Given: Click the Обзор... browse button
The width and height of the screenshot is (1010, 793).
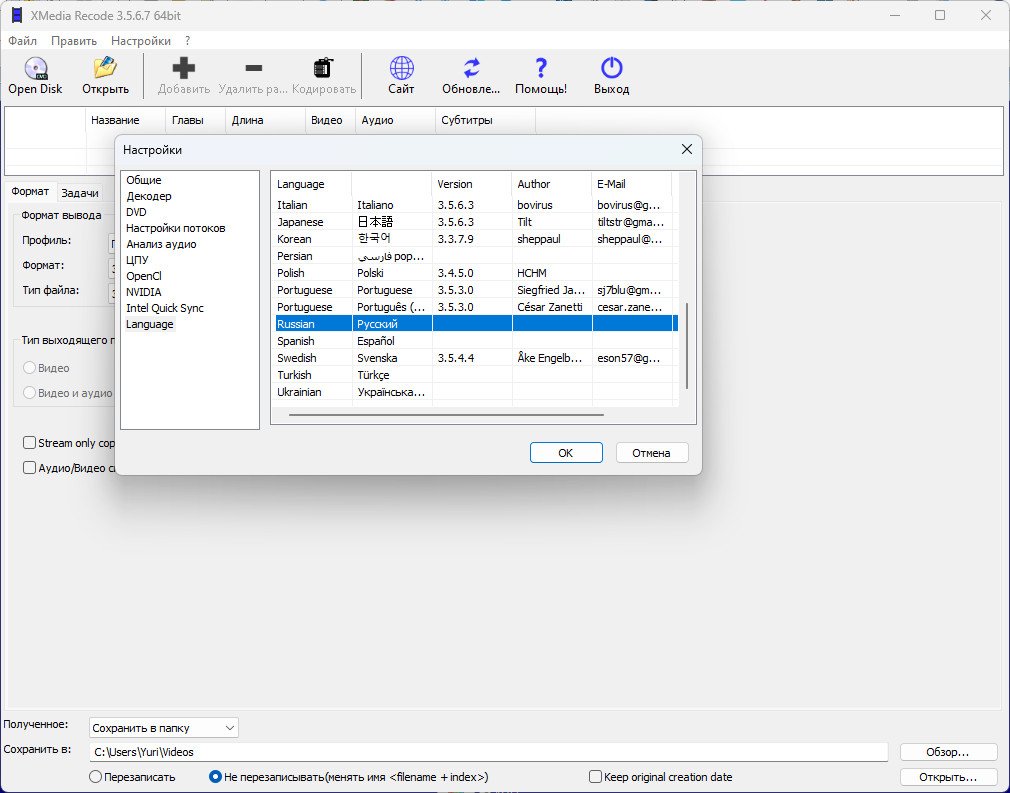Looking at the screenshot, I should pos(948,752).
